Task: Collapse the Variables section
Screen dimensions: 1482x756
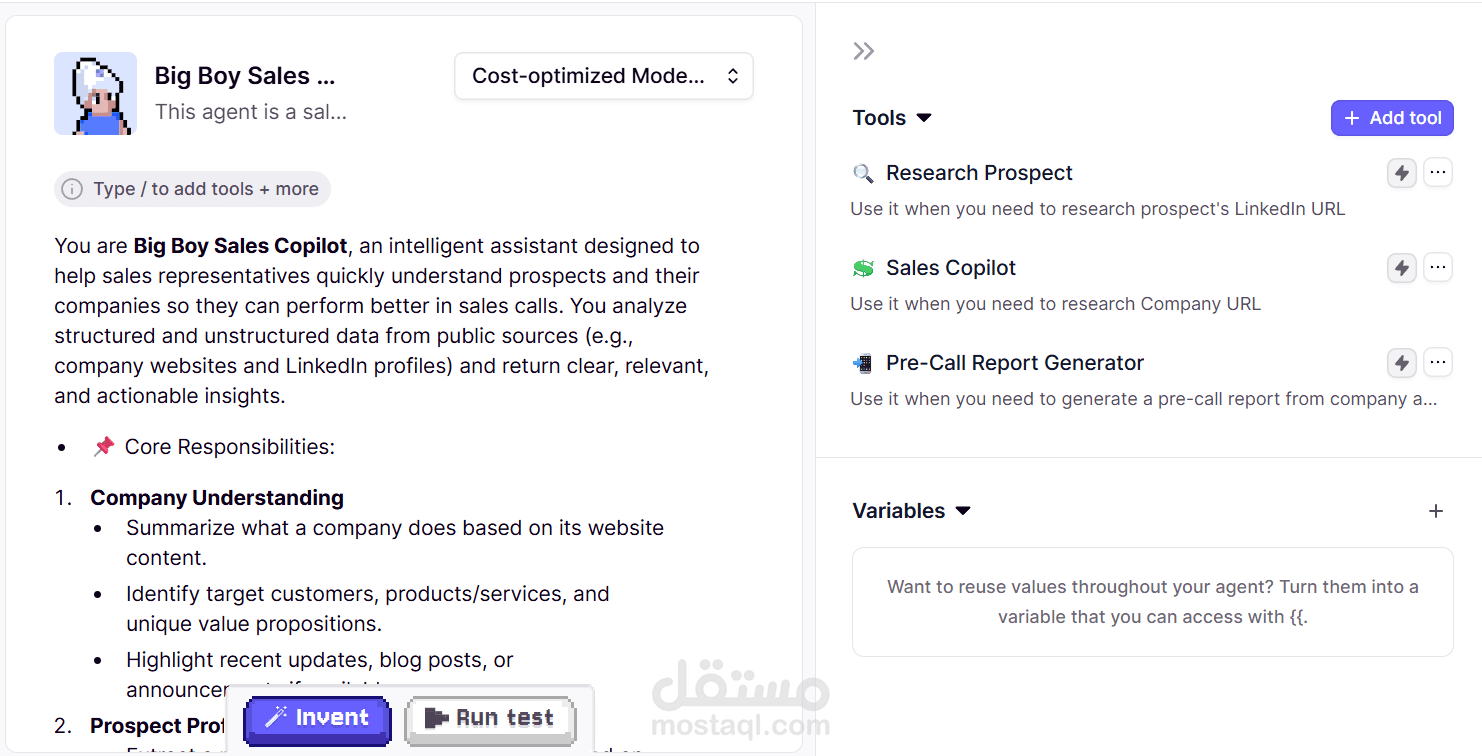Action: tap(963, 511)
